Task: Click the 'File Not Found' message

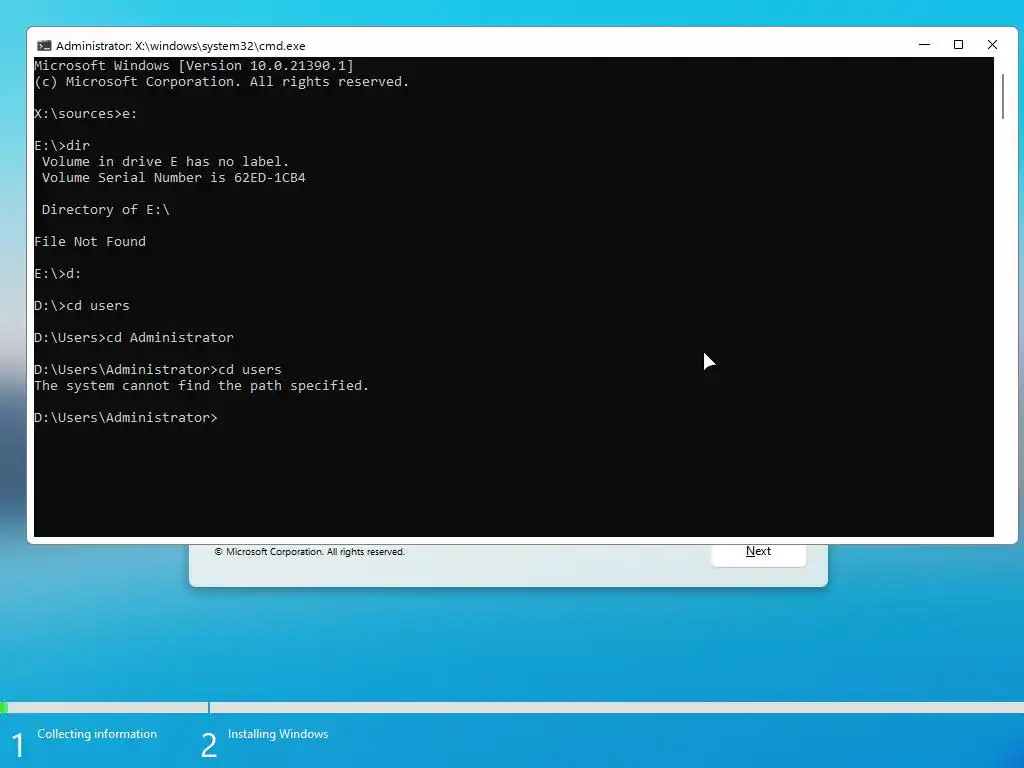Action: [90, 242]
